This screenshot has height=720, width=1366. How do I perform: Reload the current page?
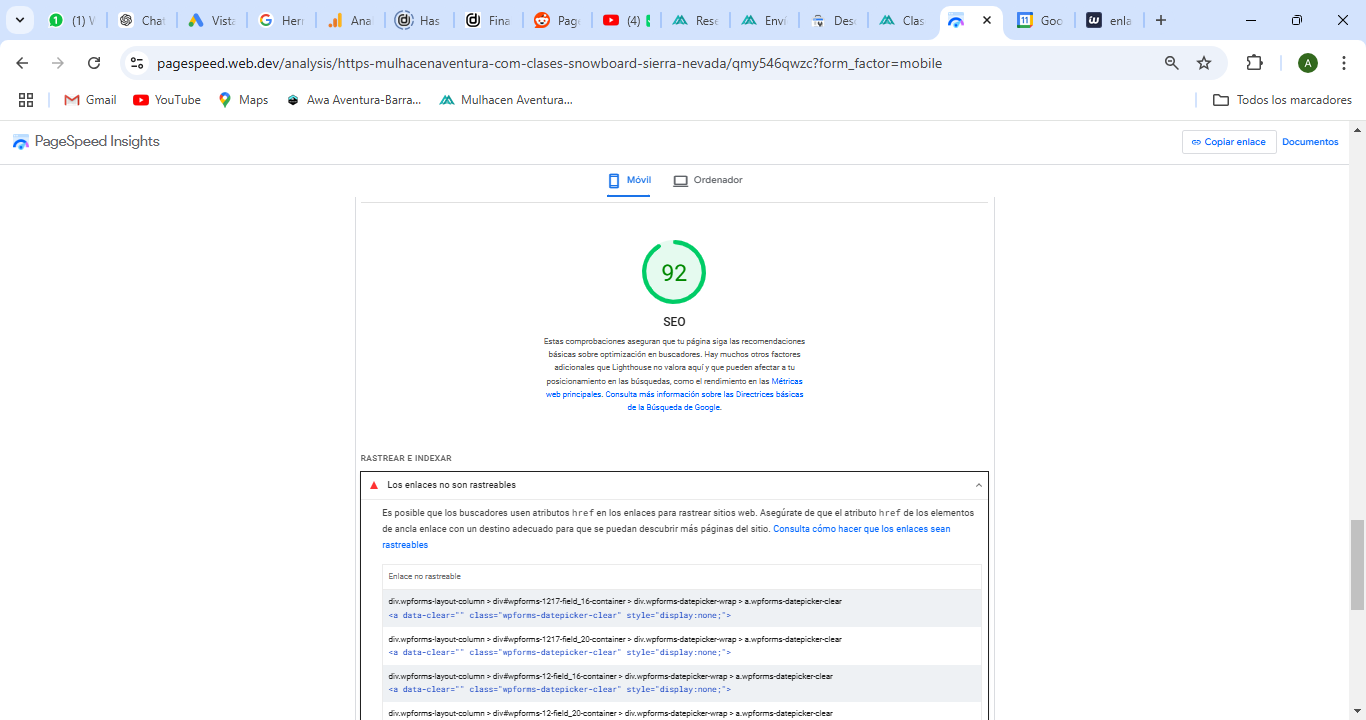tap(94, 63)
